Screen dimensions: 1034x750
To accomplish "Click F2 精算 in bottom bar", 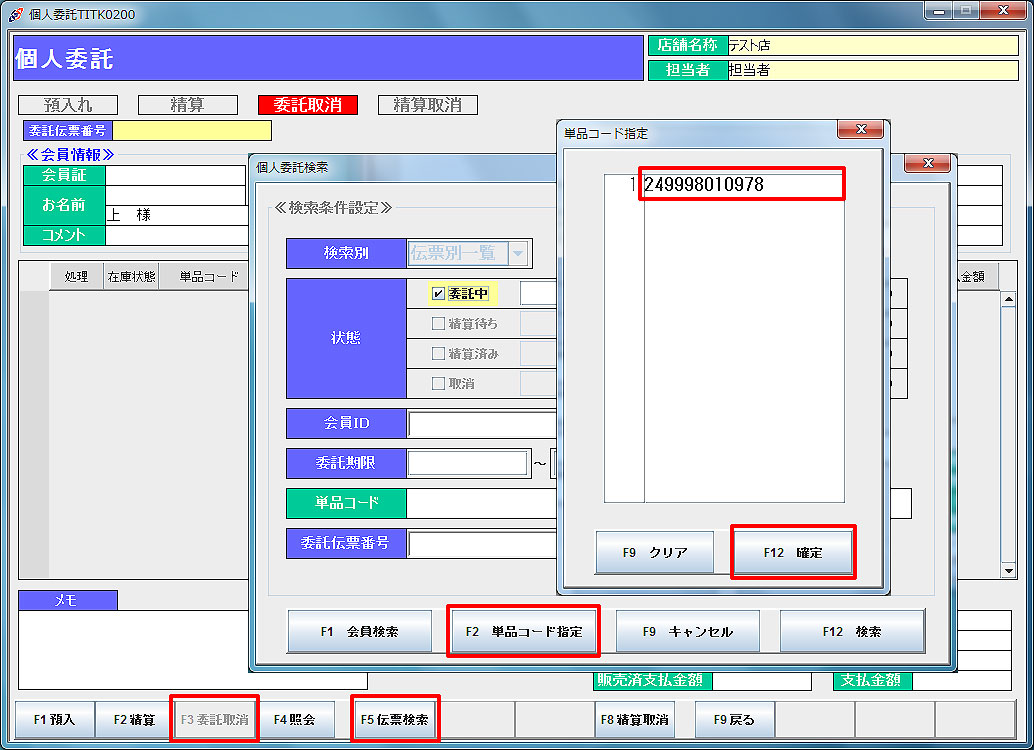I will tap(134, 719).
